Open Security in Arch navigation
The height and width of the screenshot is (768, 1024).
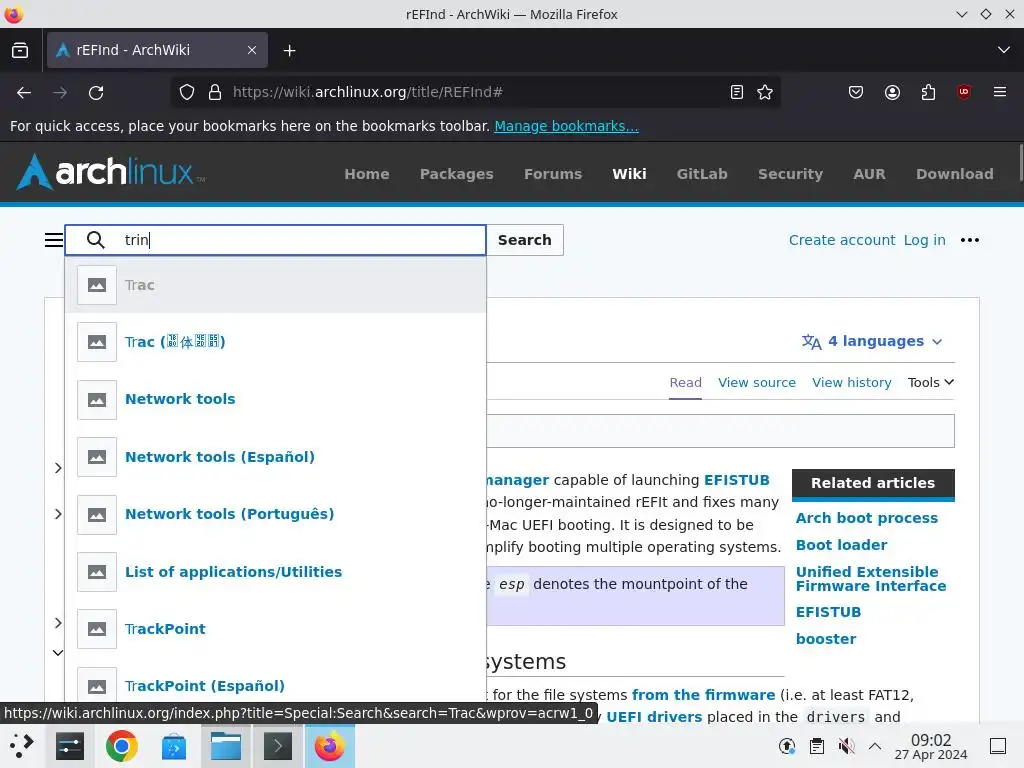click(x=790, y=174)
